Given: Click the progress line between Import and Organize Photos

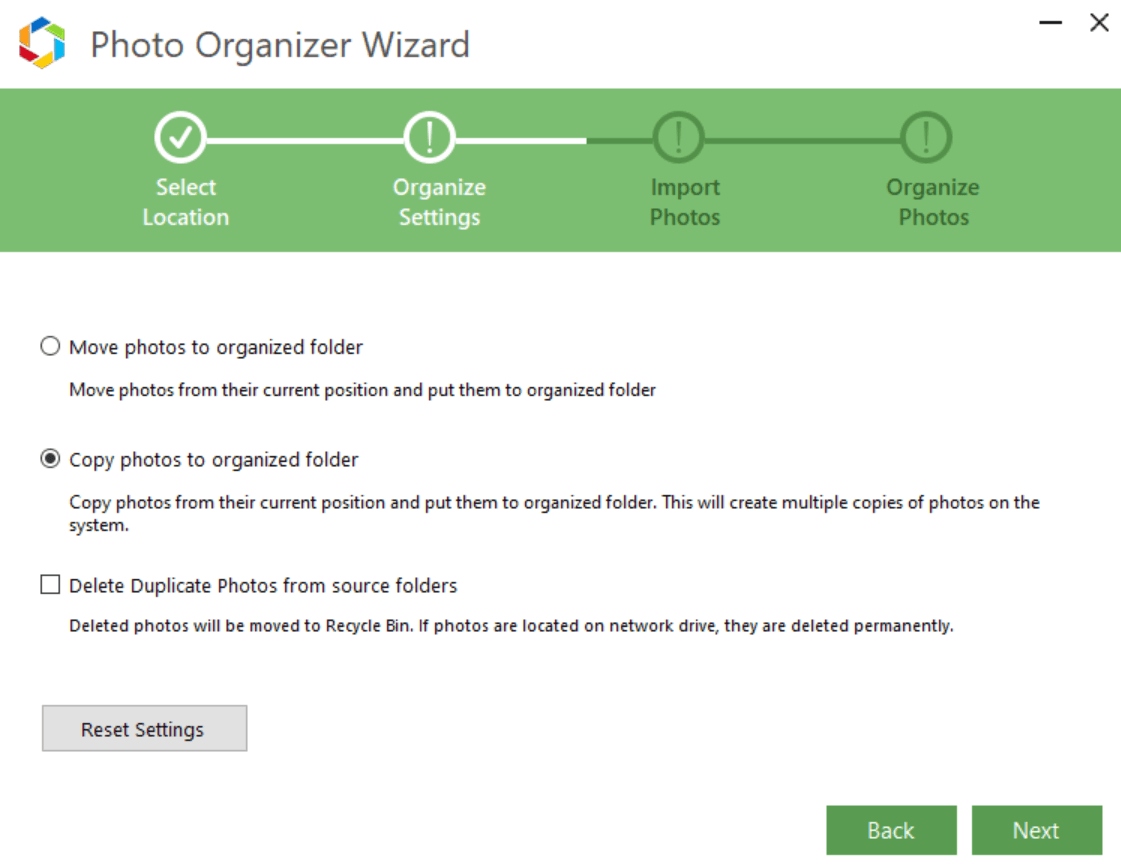Looking at the screenshot, I should tap(802, 141).
